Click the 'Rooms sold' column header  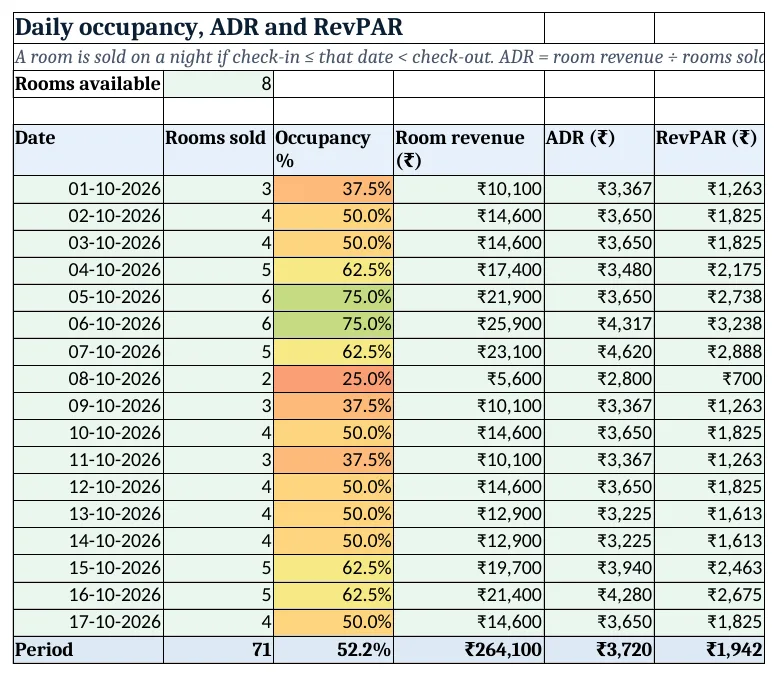pos(219,150)
